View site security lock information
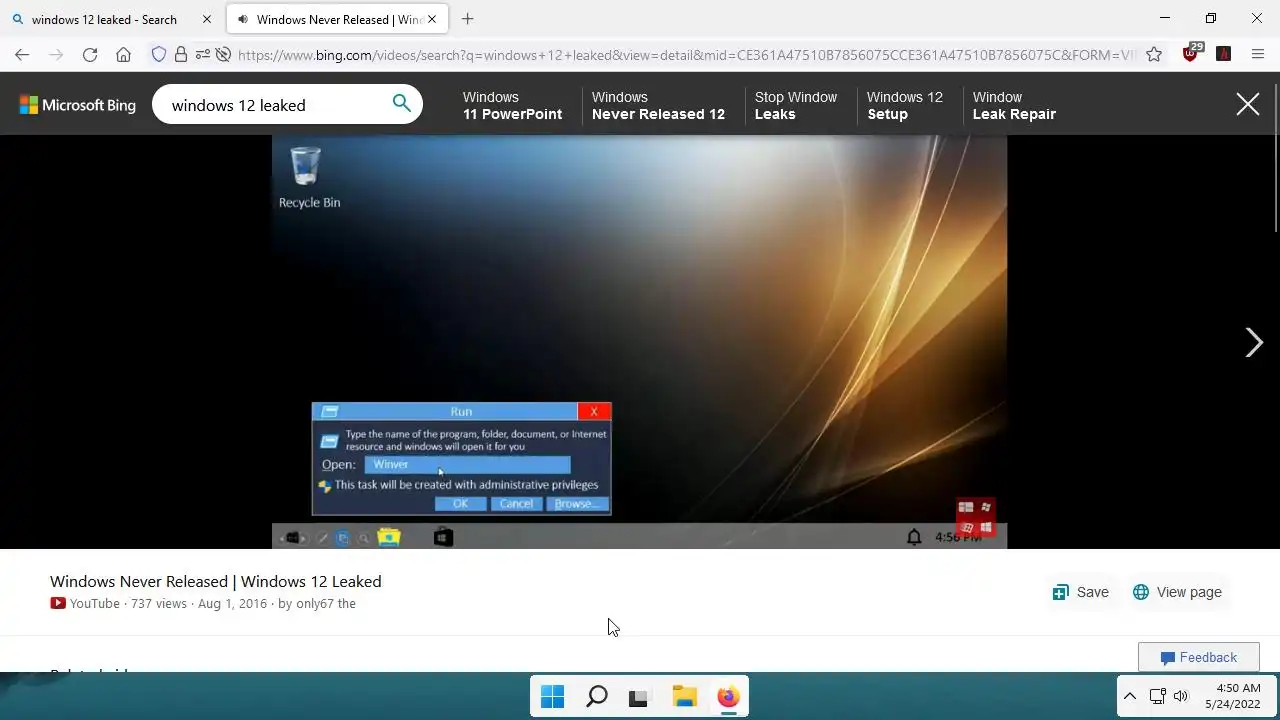 [x=180, y=55]
